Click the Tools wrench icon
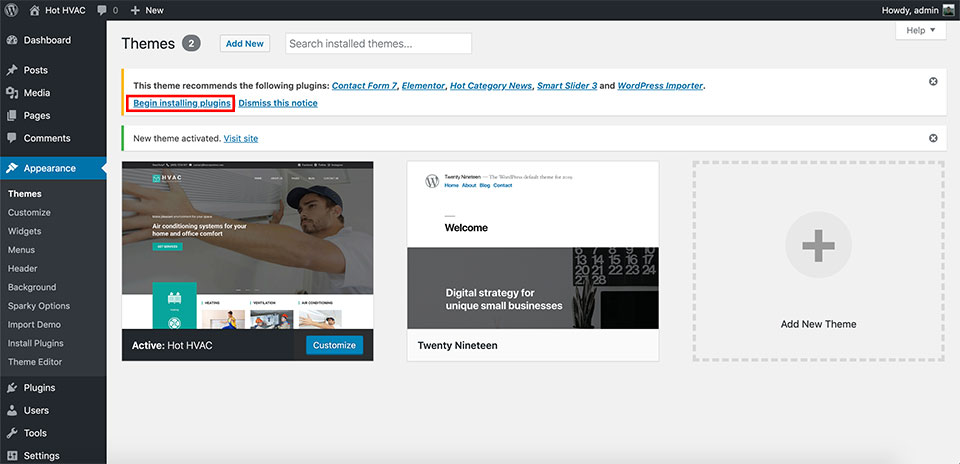Image resolution: width=960 pixels, height=464 pixels. click(x=12, y=433)
